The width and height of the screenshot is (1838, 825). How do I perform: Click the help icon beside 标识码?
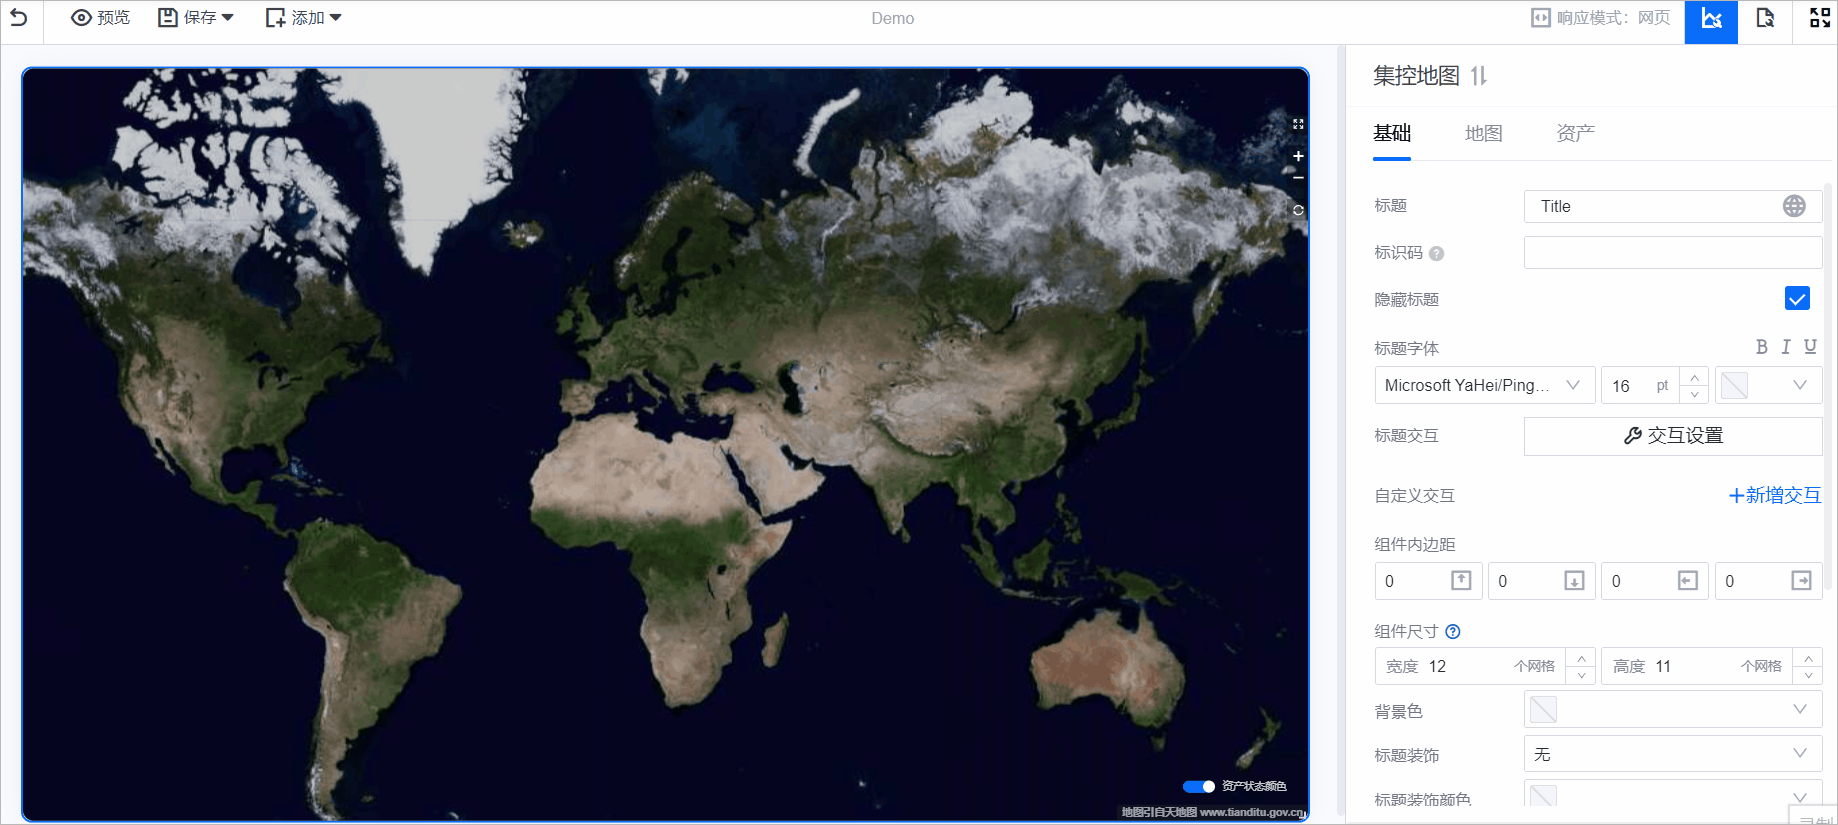point(1436,254)
